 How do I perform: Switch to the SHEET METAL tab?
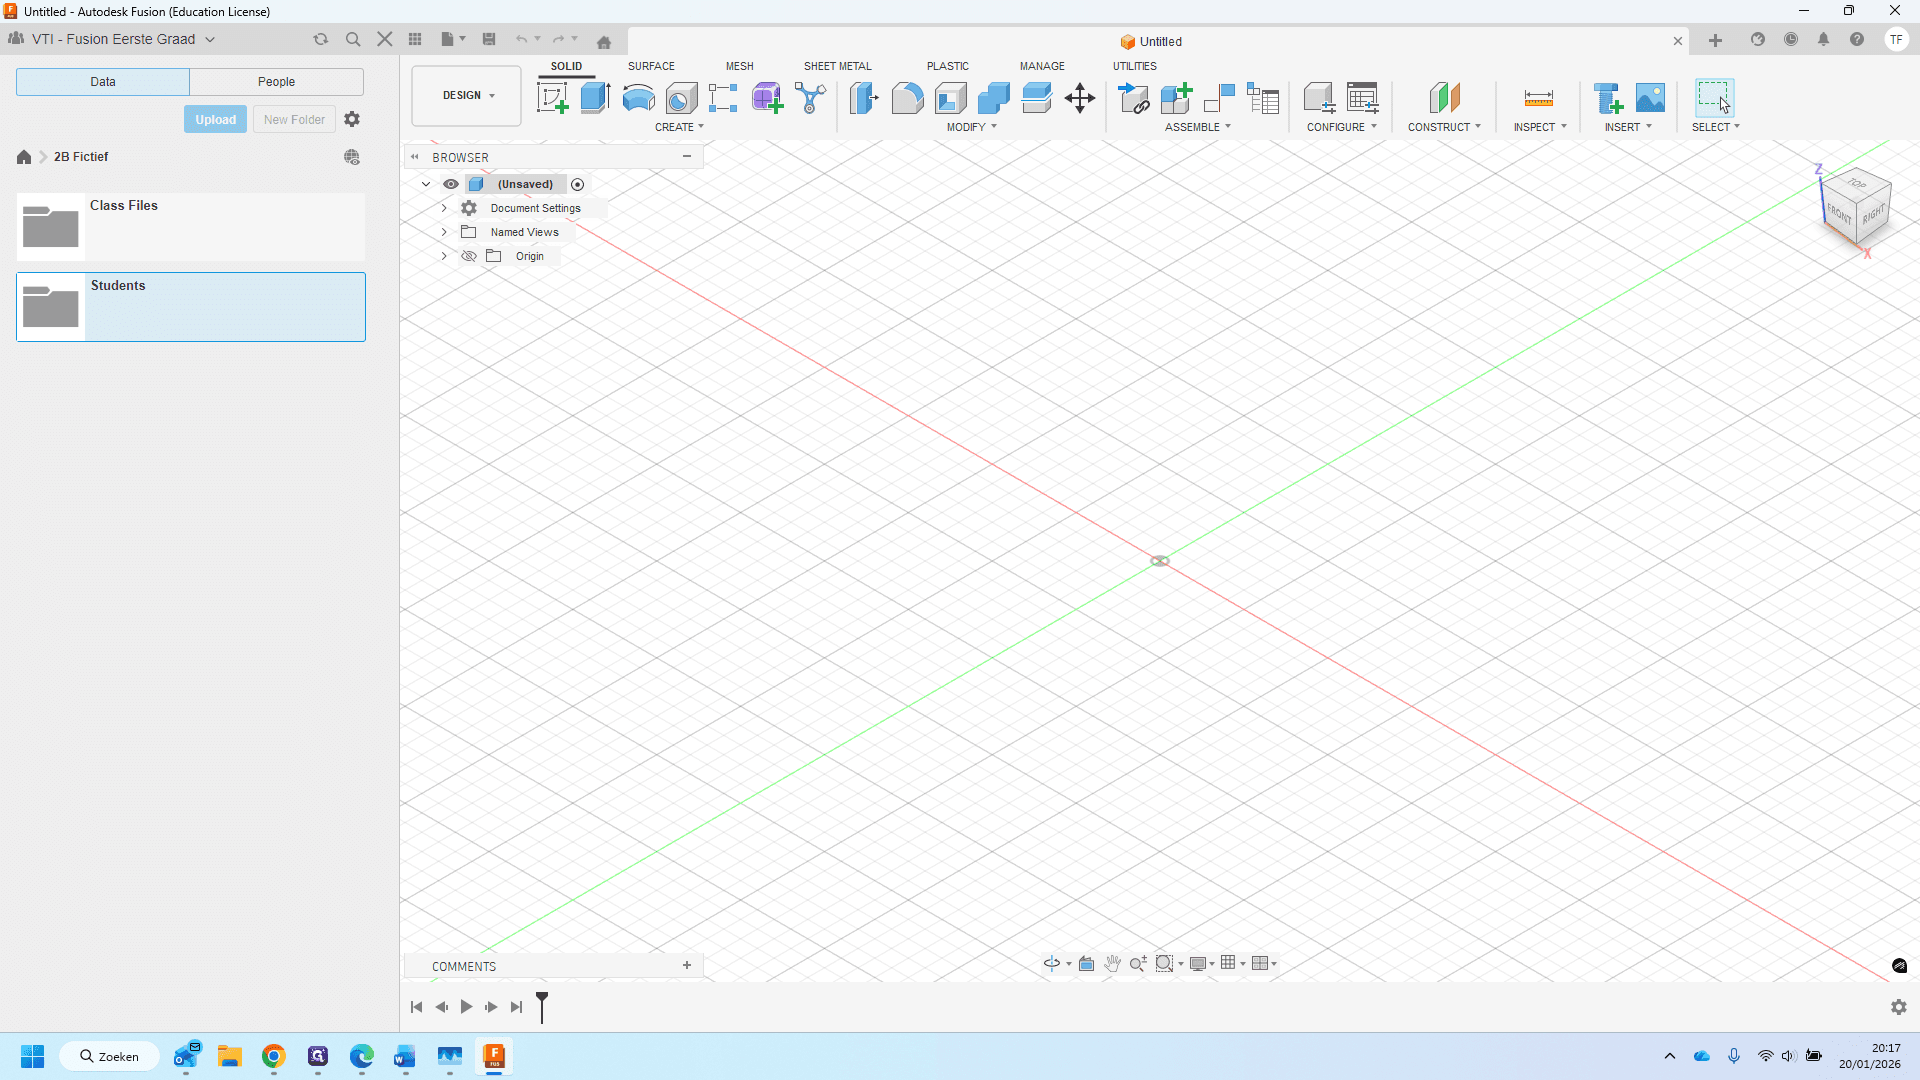(837, 66)
